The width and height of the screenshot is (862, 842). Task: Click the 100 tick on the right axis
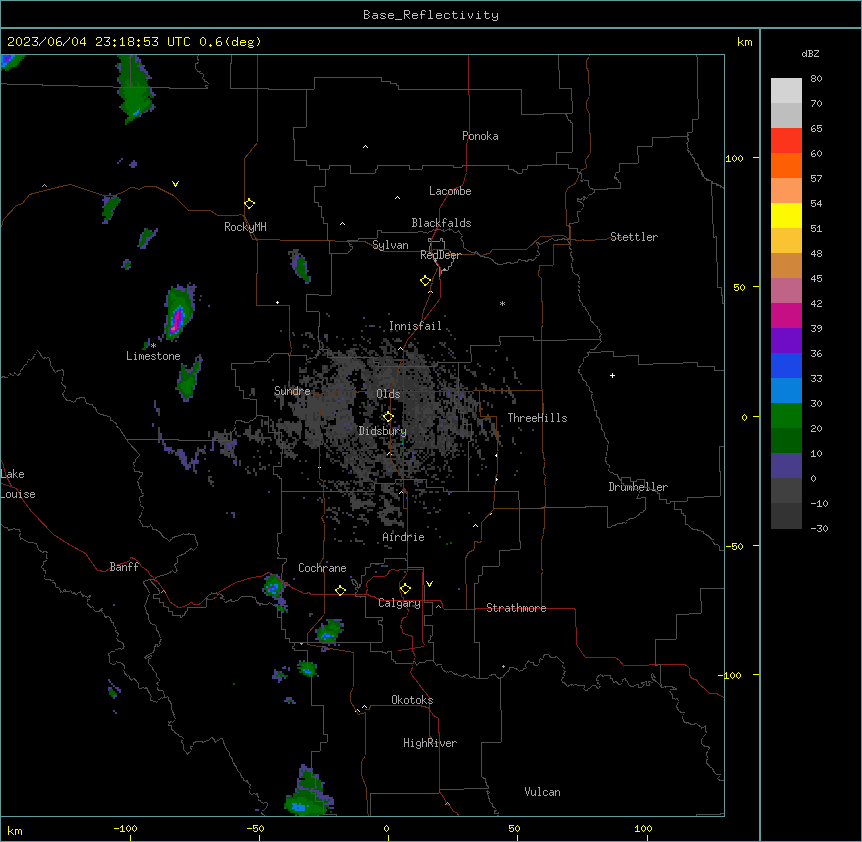click(734, 158)
